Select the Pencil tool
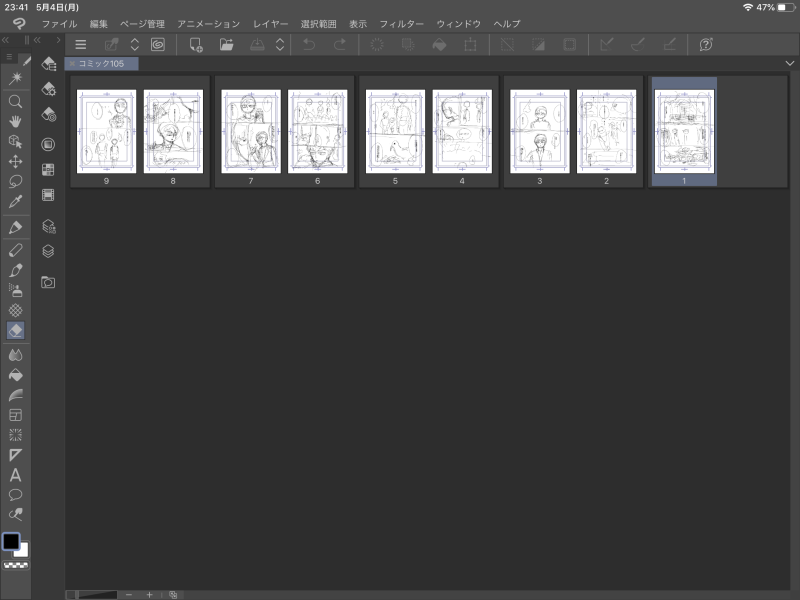The image size is (800, 600). (x=15, y=250)
